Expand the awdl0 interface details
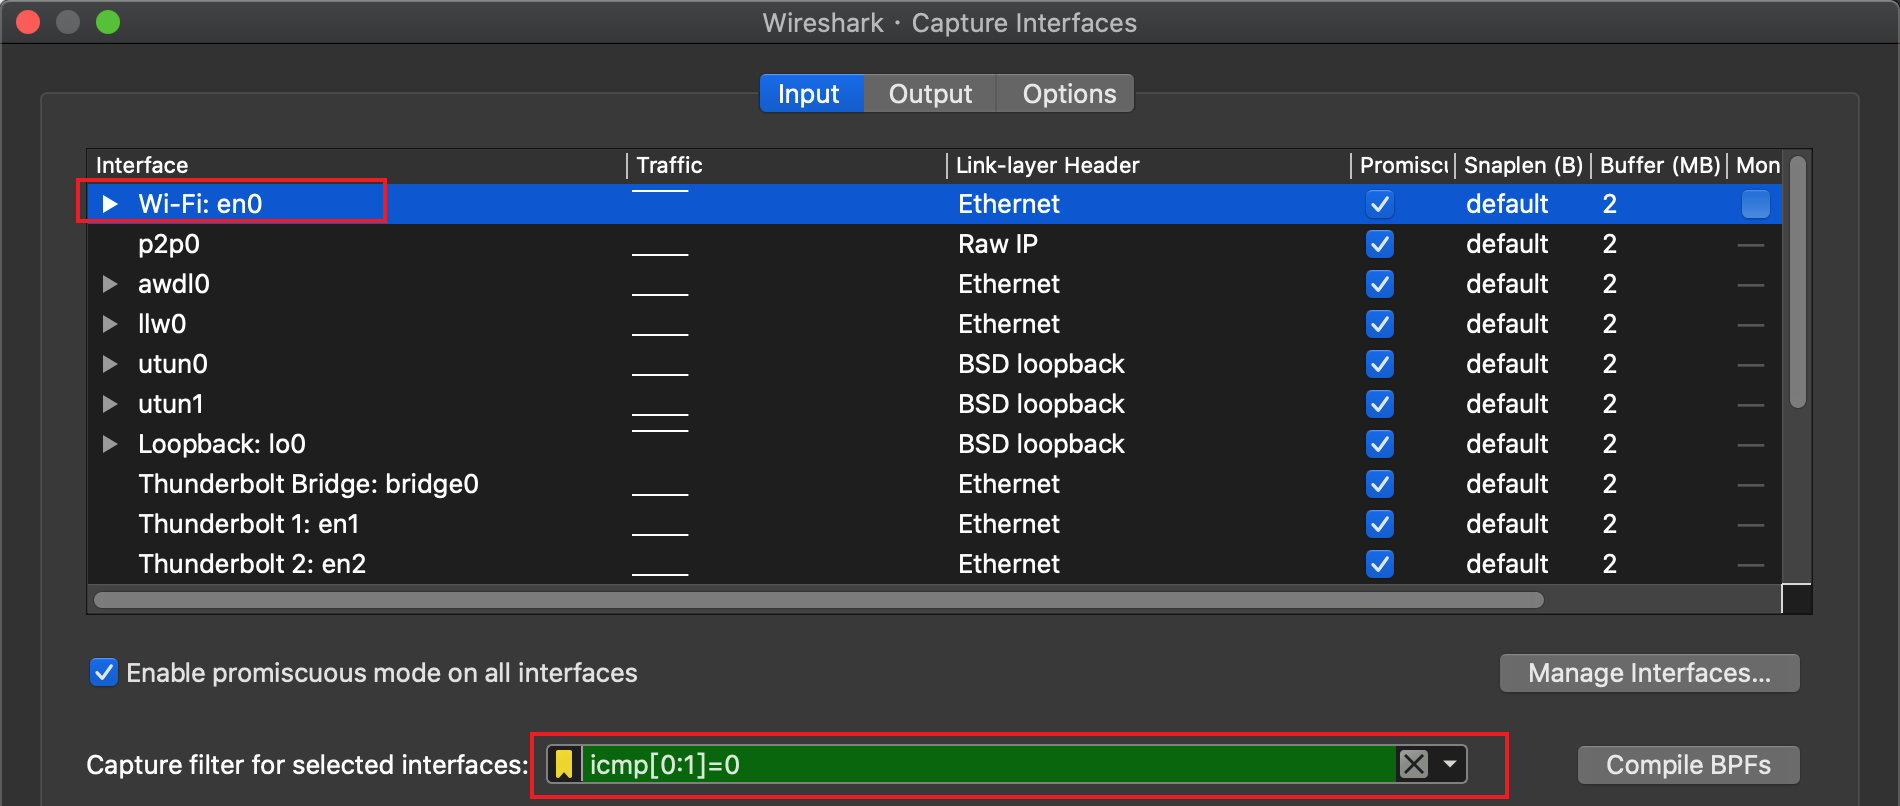 (x=110, y=284)
